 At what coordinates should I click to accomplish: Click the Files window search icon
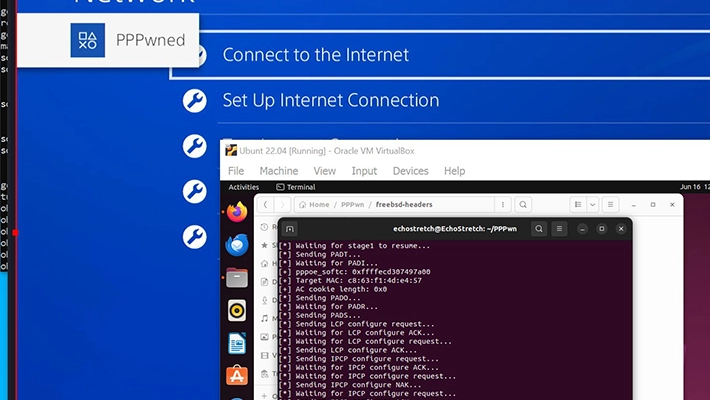[523, 204]
